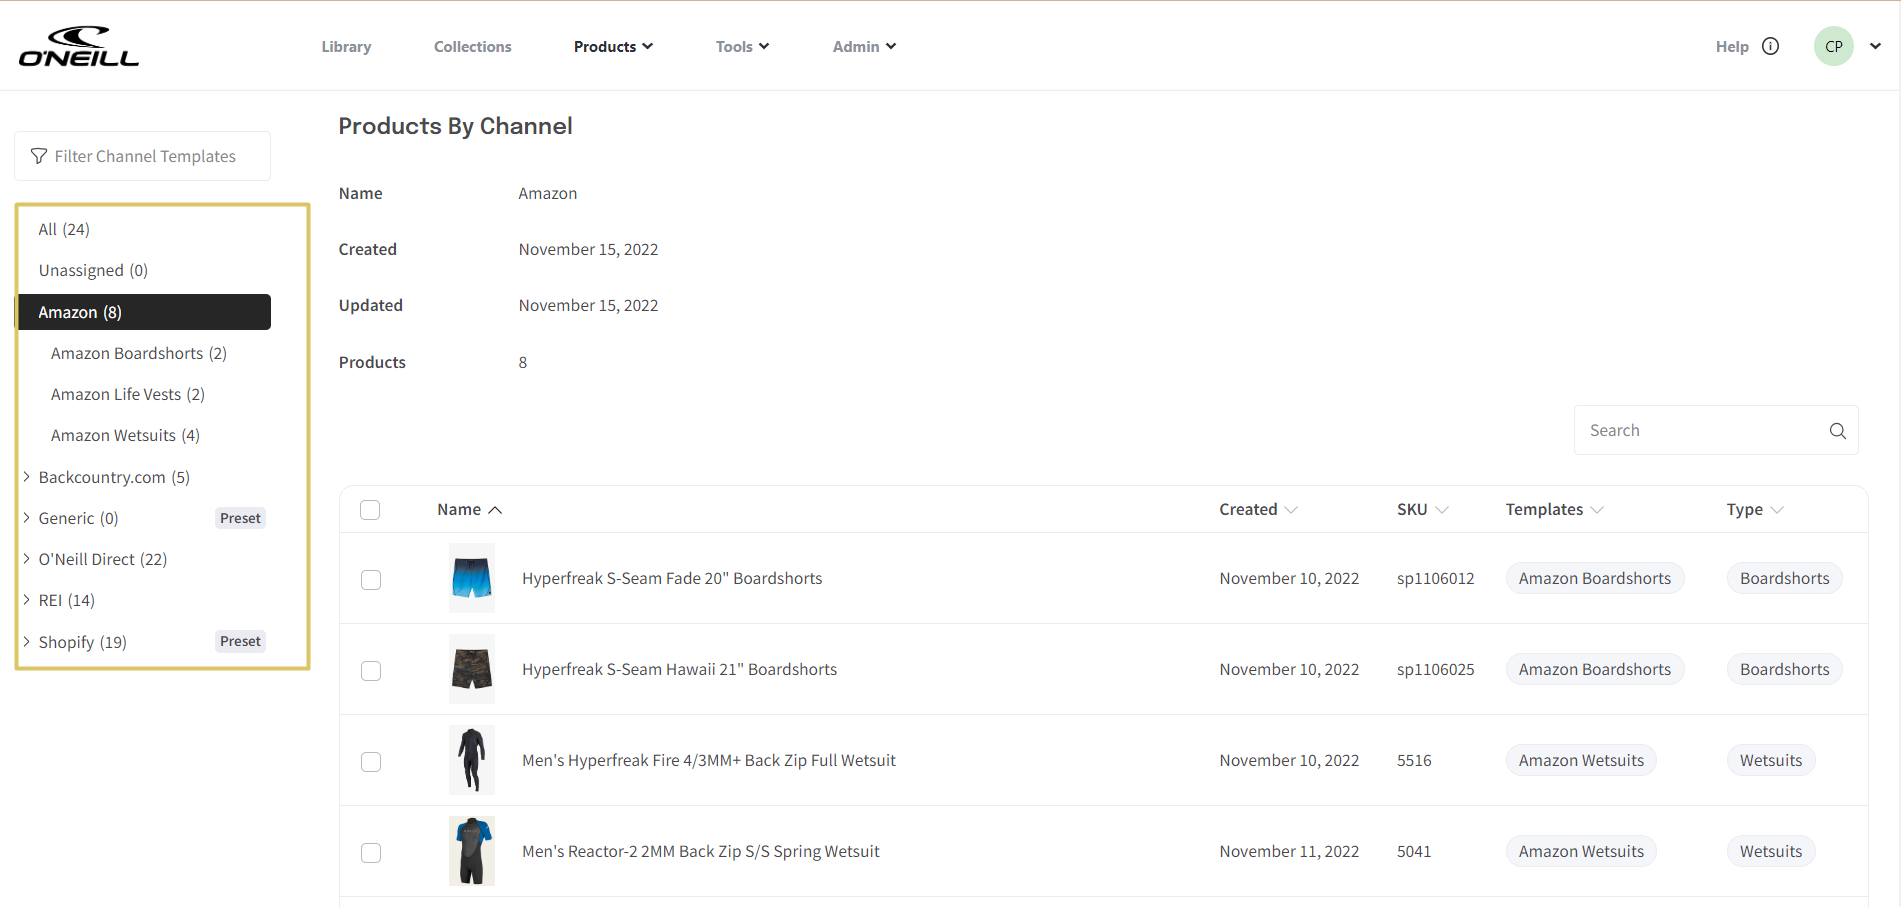Click Boardshorts type tag for sp1106025
The height and width of the screenshot is (907, 1901).
pyautogui.click(x=1784, y=669)
